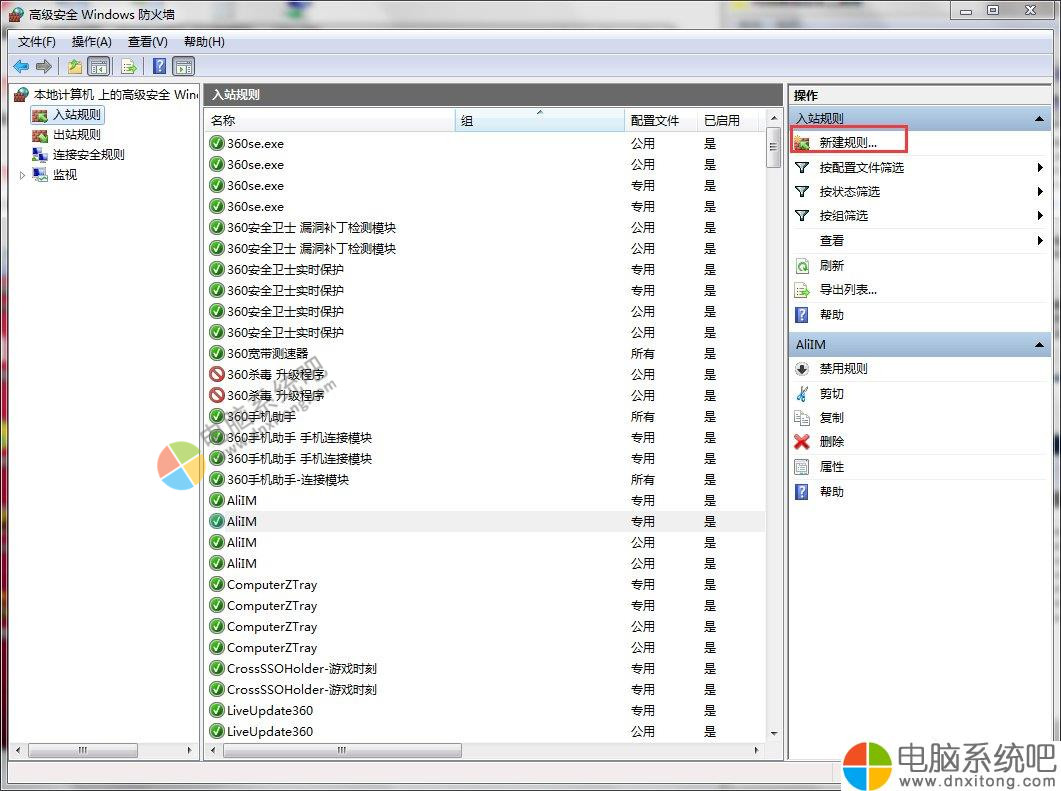The width and height of the screenshot is (1061, 791).
Task: Sort by the 配置文件 column header
Action: click(660, 120)
